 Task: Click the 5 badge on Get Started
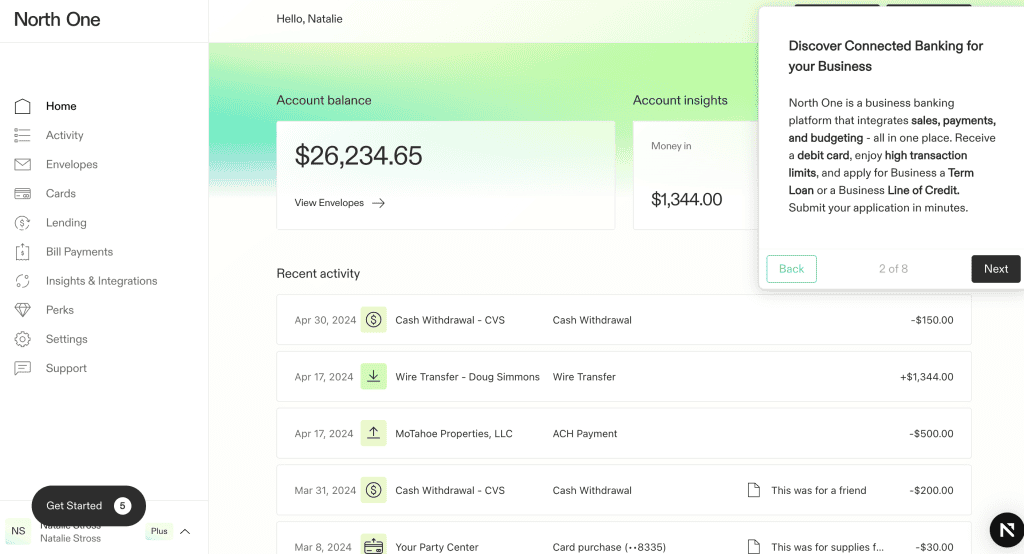coord(122,506)
